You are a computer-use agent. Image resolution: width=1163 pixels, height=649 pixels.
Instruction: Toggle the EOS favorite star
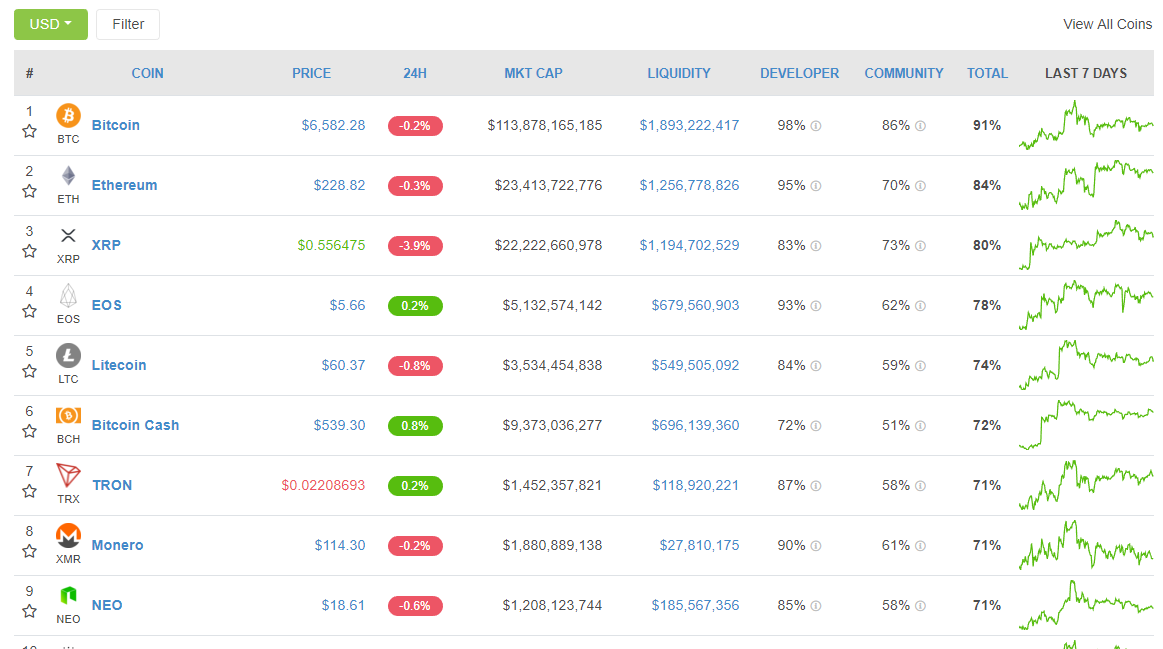tap(30, 312)
